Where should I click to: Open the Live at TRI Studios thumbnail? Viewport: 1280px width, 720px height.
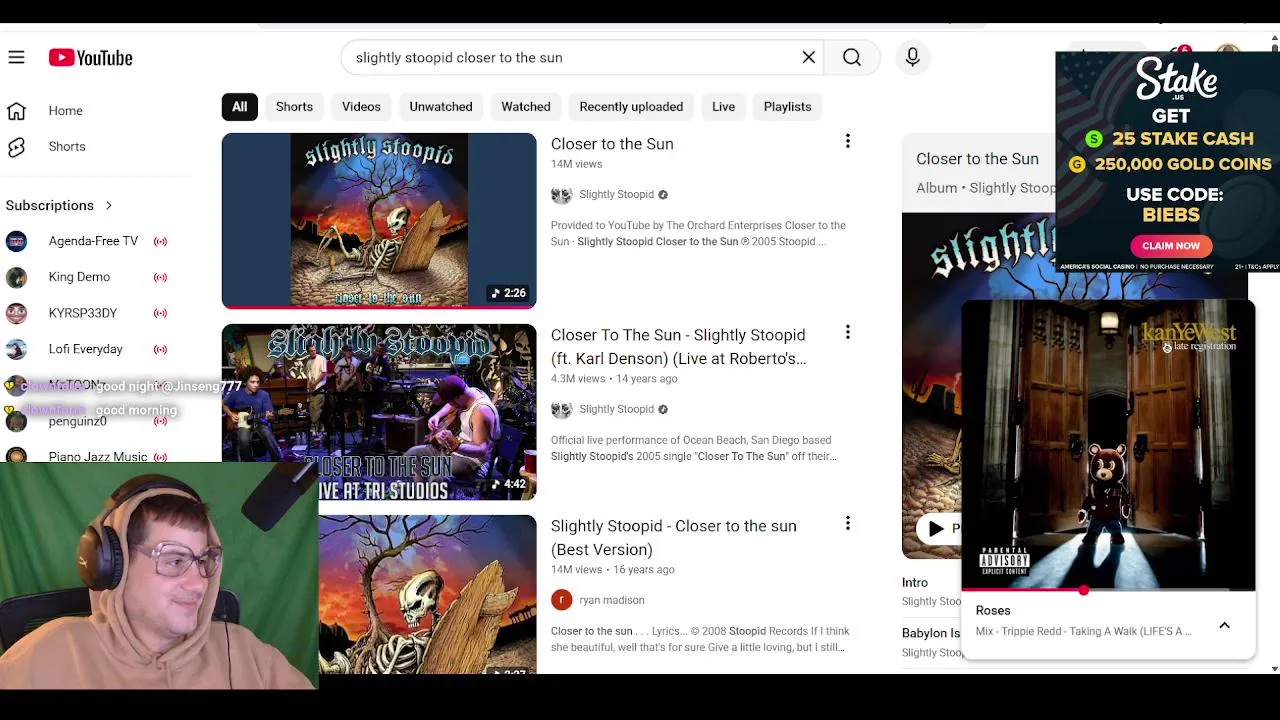click(379, 412)
